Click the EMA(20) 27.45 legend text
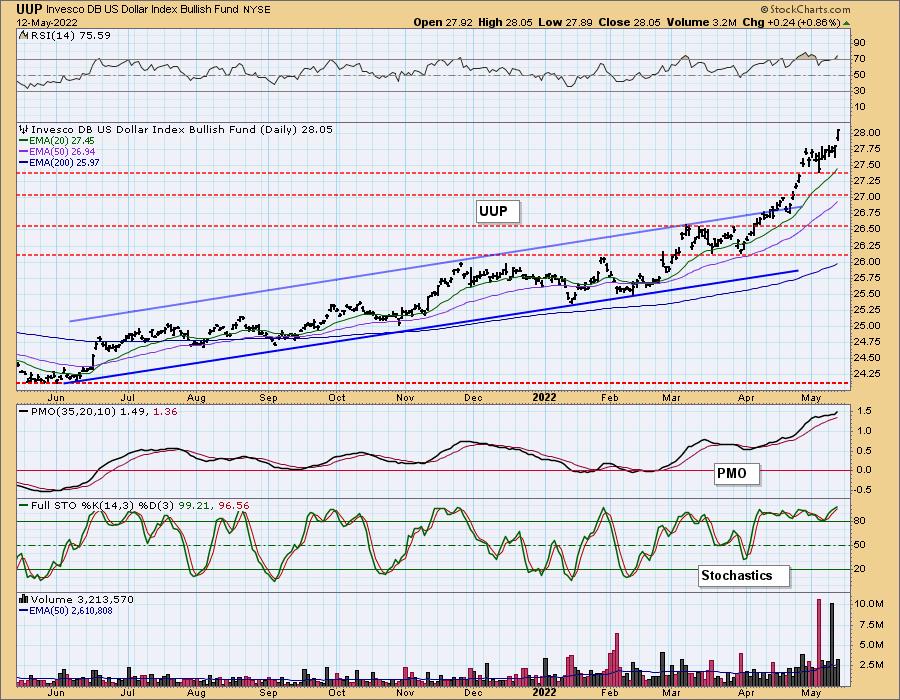900x700 pixels. [62, 141]
